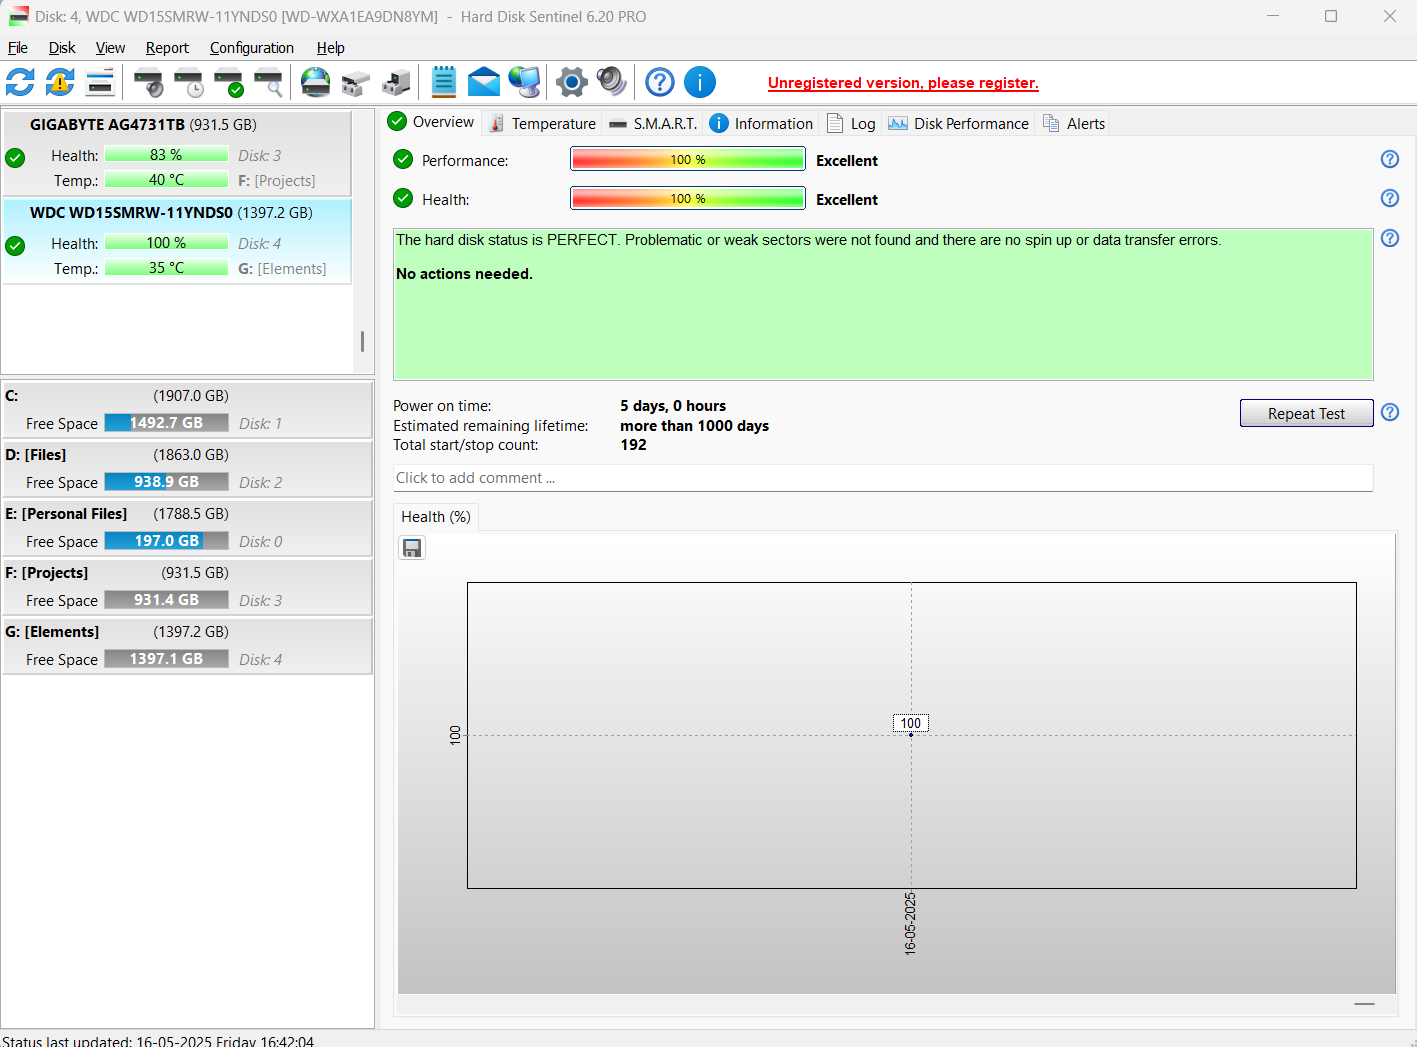Select the G: [Elements] partition in volume list

click(187, 645)
